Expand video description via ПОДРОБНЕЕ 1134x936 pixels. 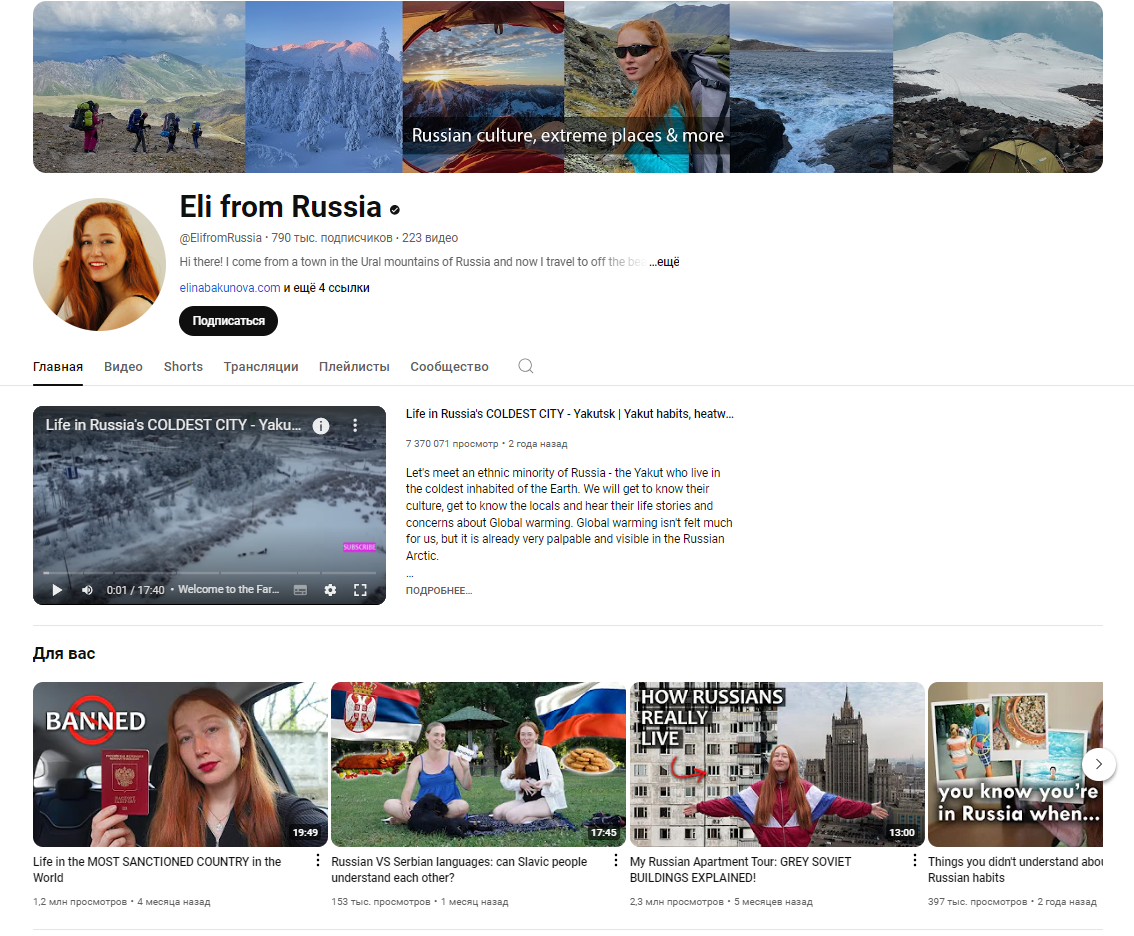tap(439, 591)
